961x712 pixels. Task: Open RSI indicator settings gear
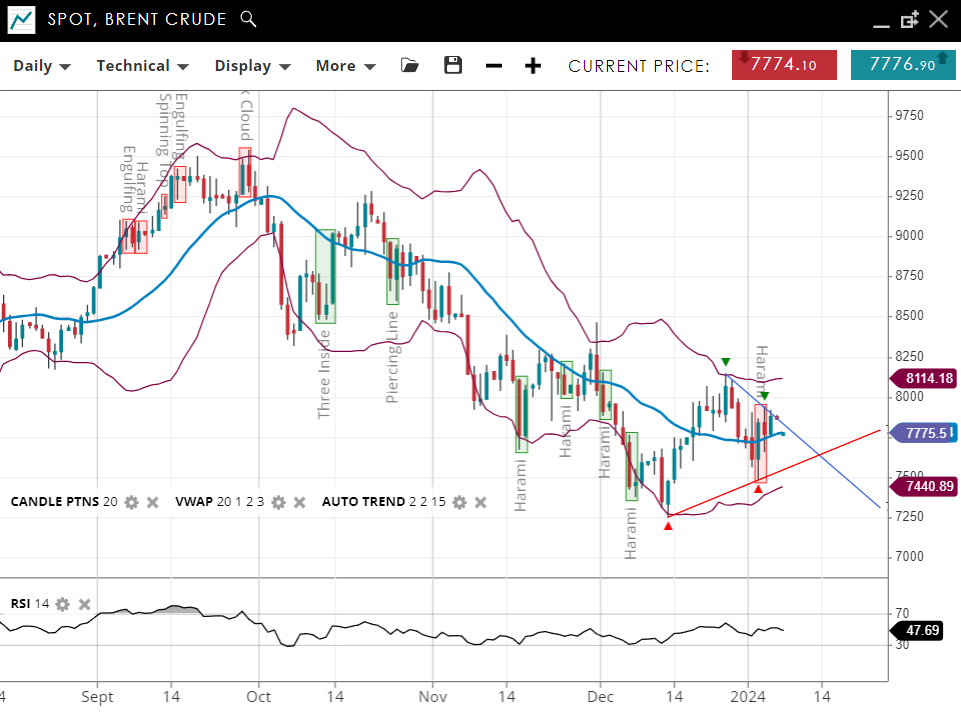point(62,604)
